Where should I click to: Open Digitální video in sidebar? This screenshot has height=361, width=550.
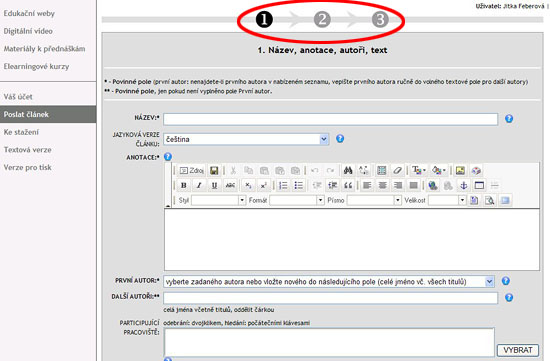click(x=28, y=31)
